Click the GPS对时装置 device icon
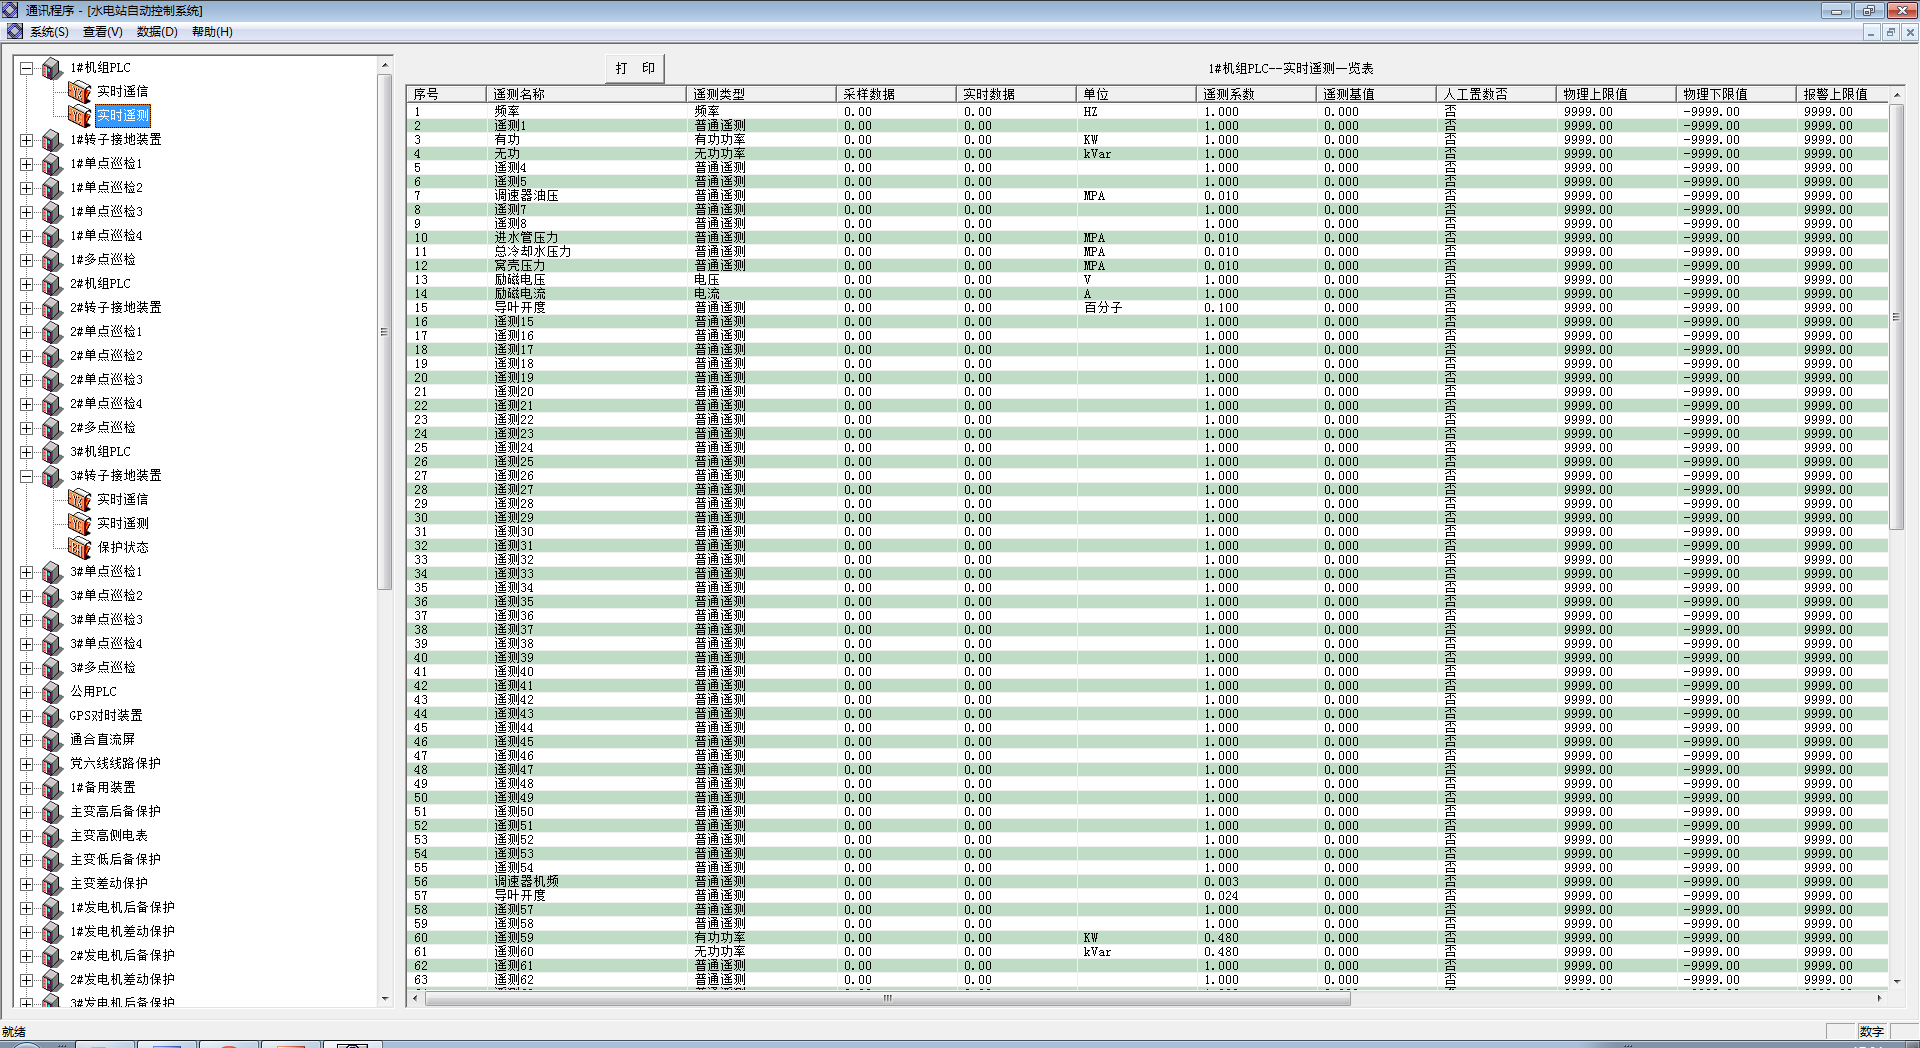Screen dimensions: 1920x1048 tap(52, 716)
